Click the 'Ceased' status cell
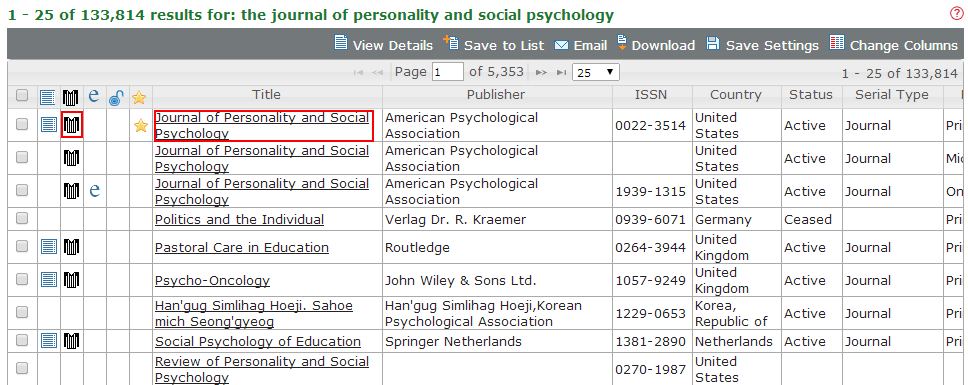968x385 pixels. tap(807, 220)
